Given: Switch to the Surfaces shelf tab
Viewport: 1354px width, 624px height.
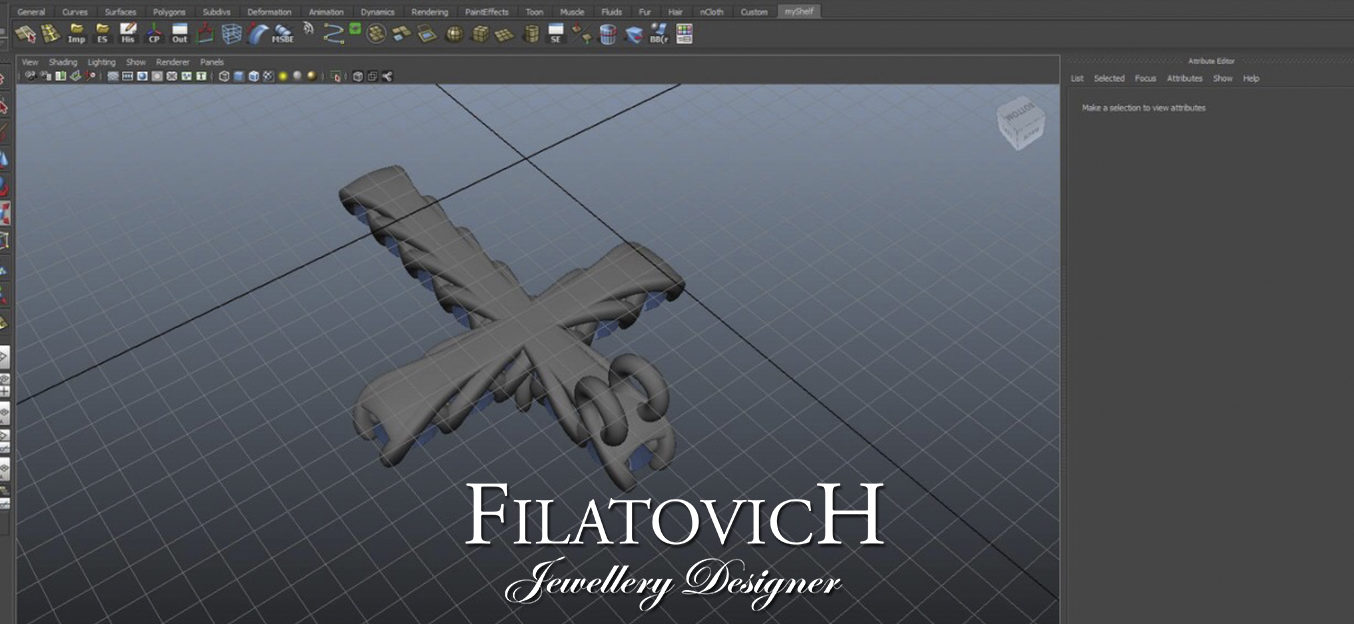Looking at the screenshot, I should 120,12.
